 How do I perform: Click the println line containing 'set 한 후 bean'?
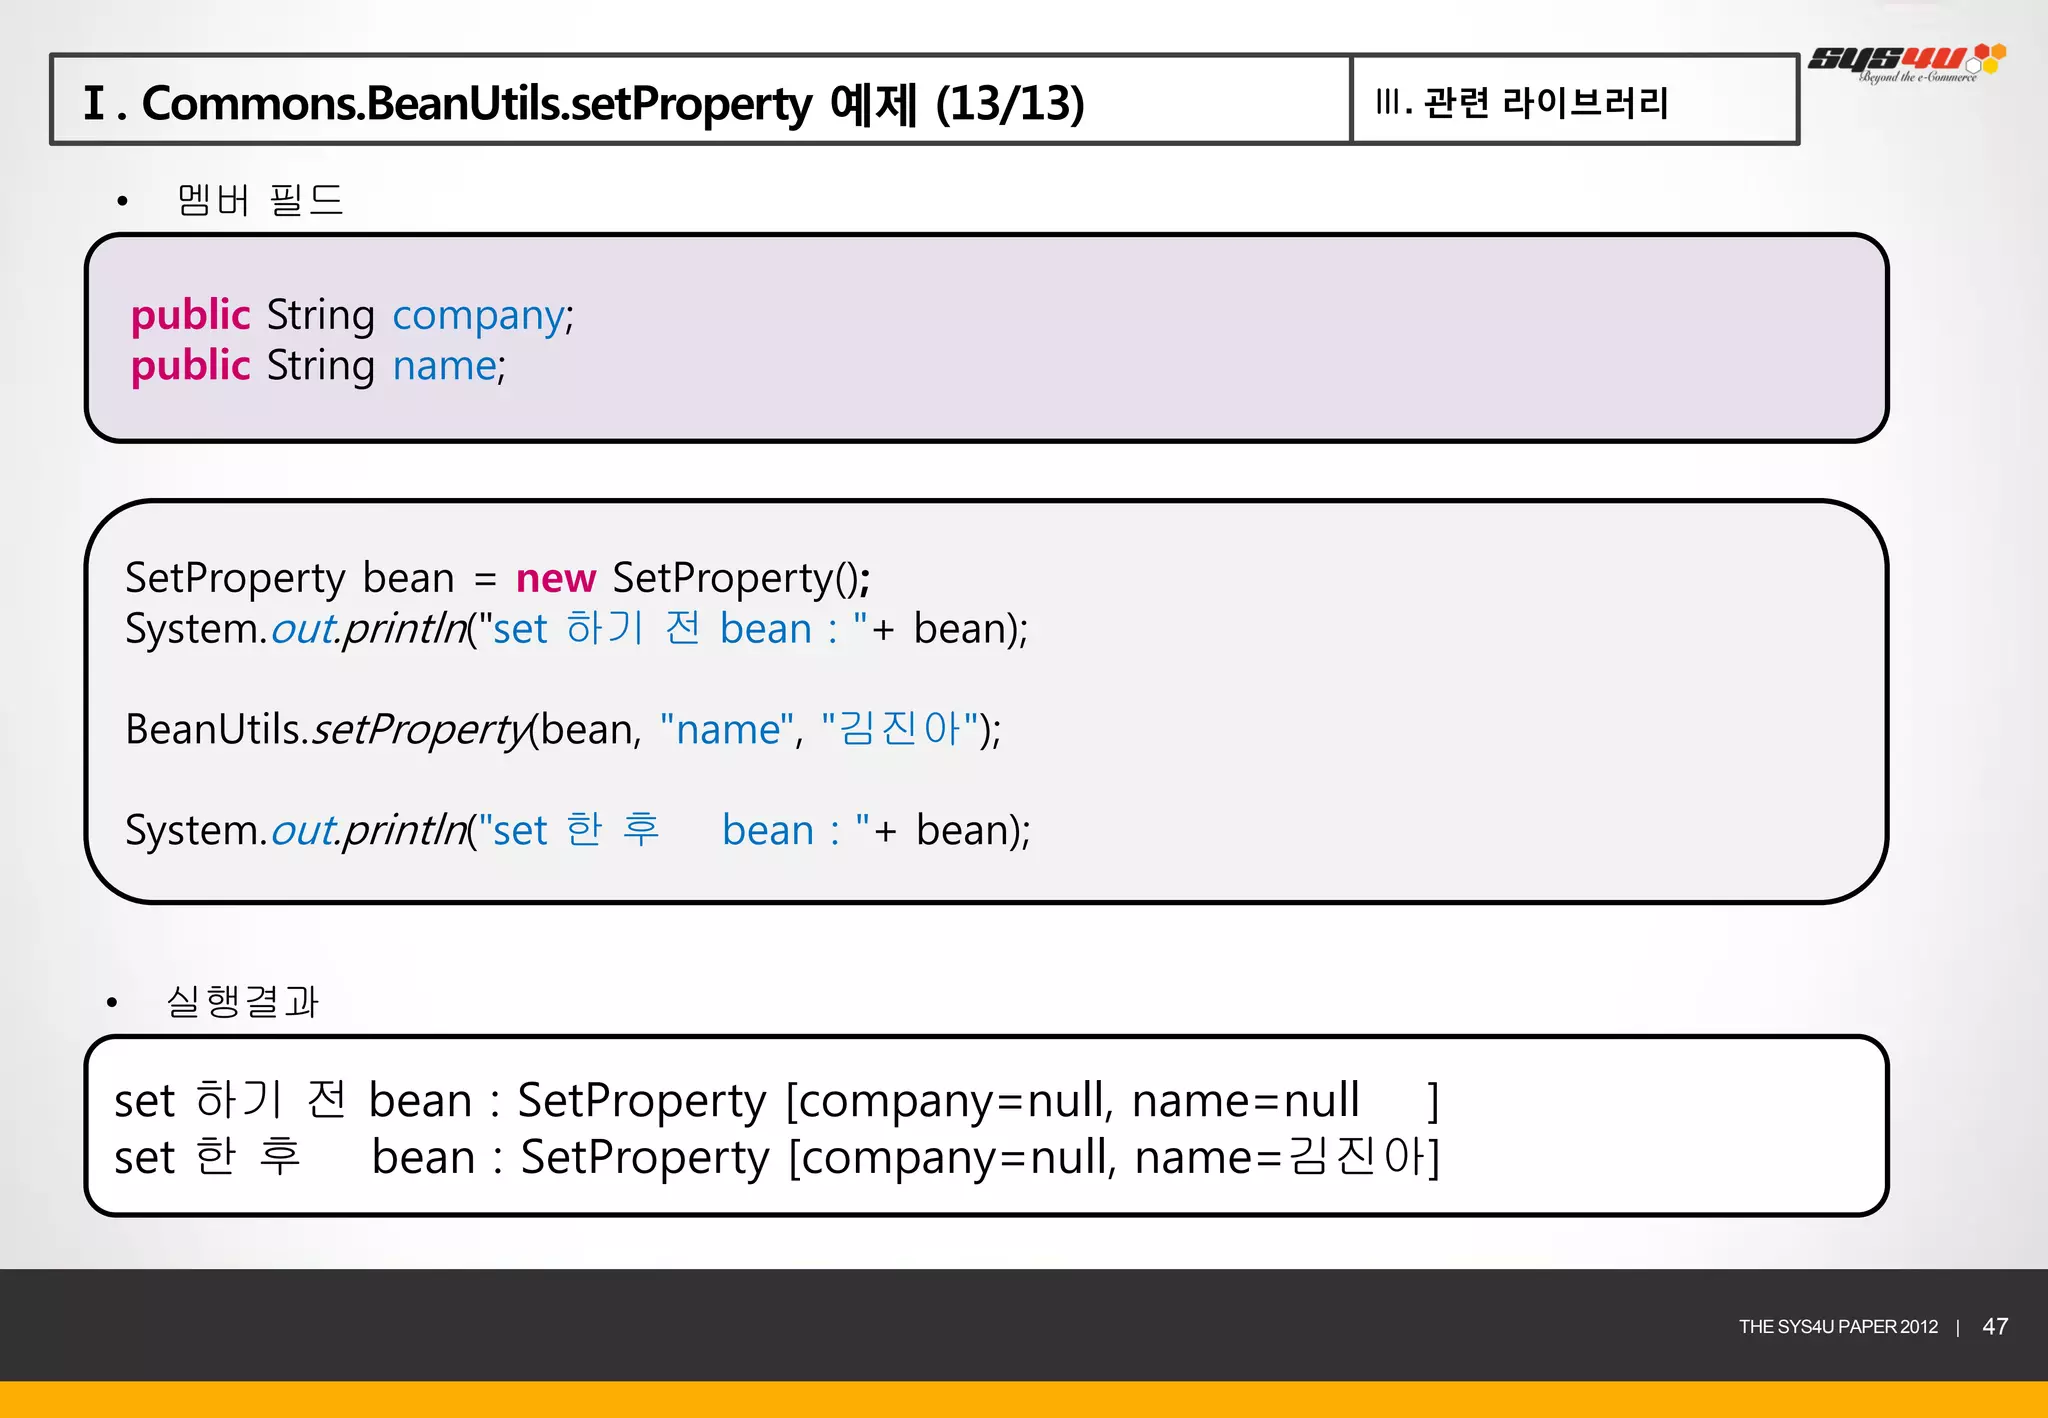coord(577,831)
